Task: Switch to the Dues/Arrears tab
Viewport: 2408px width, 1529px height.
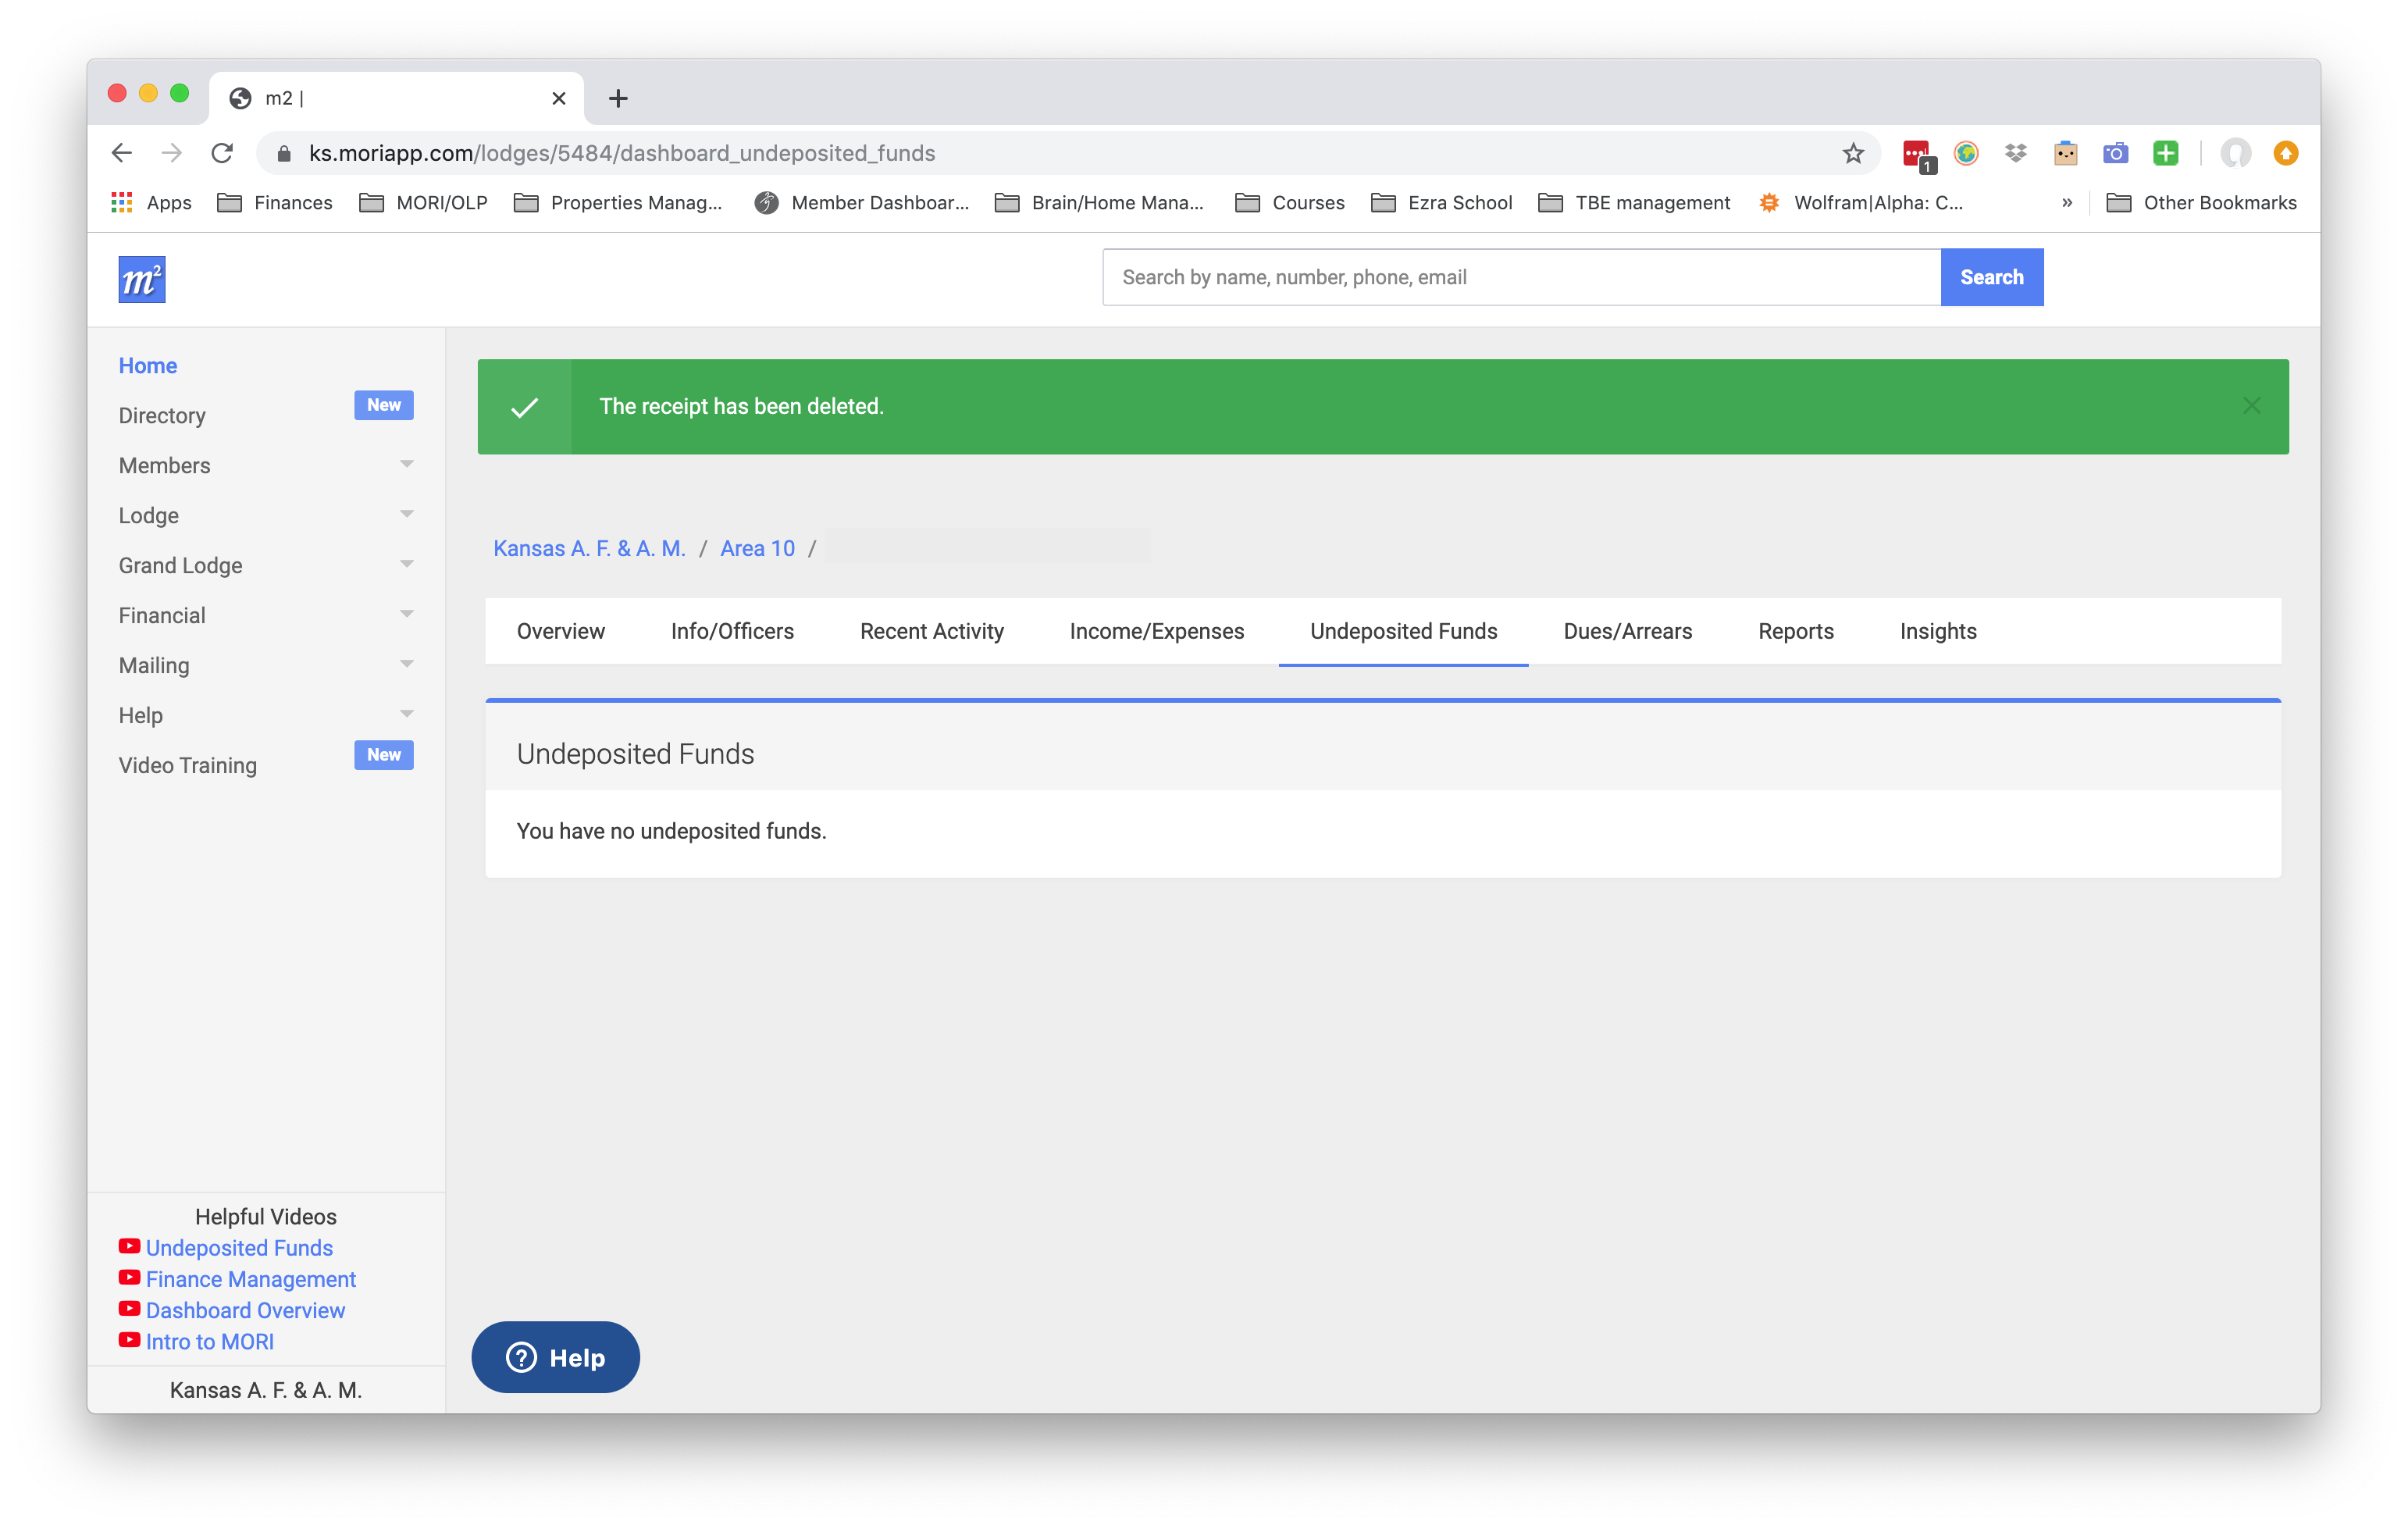Action: pos(1627,631)
